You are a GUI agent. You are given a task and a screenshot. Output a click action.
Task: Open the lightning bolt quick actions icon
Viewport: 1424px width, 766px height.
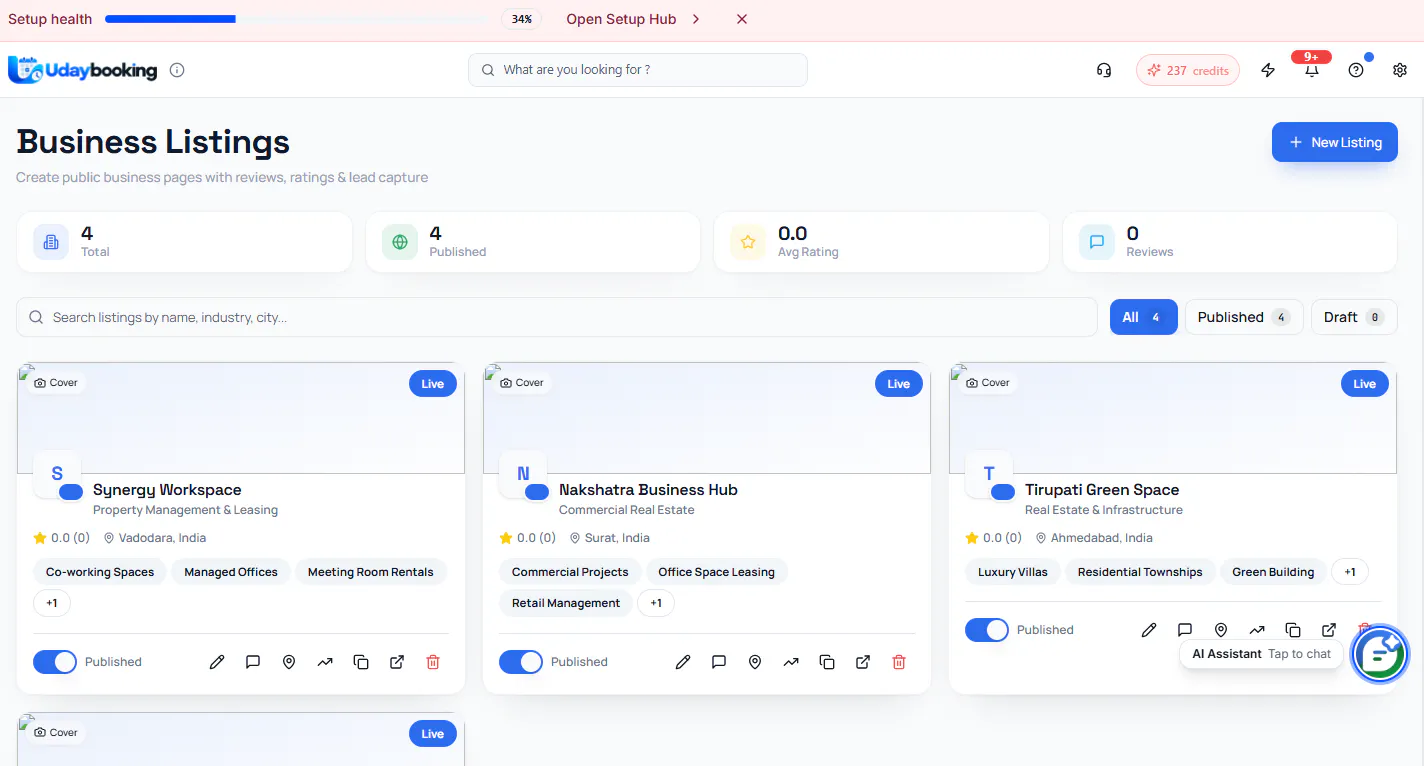pos(1268,70)
